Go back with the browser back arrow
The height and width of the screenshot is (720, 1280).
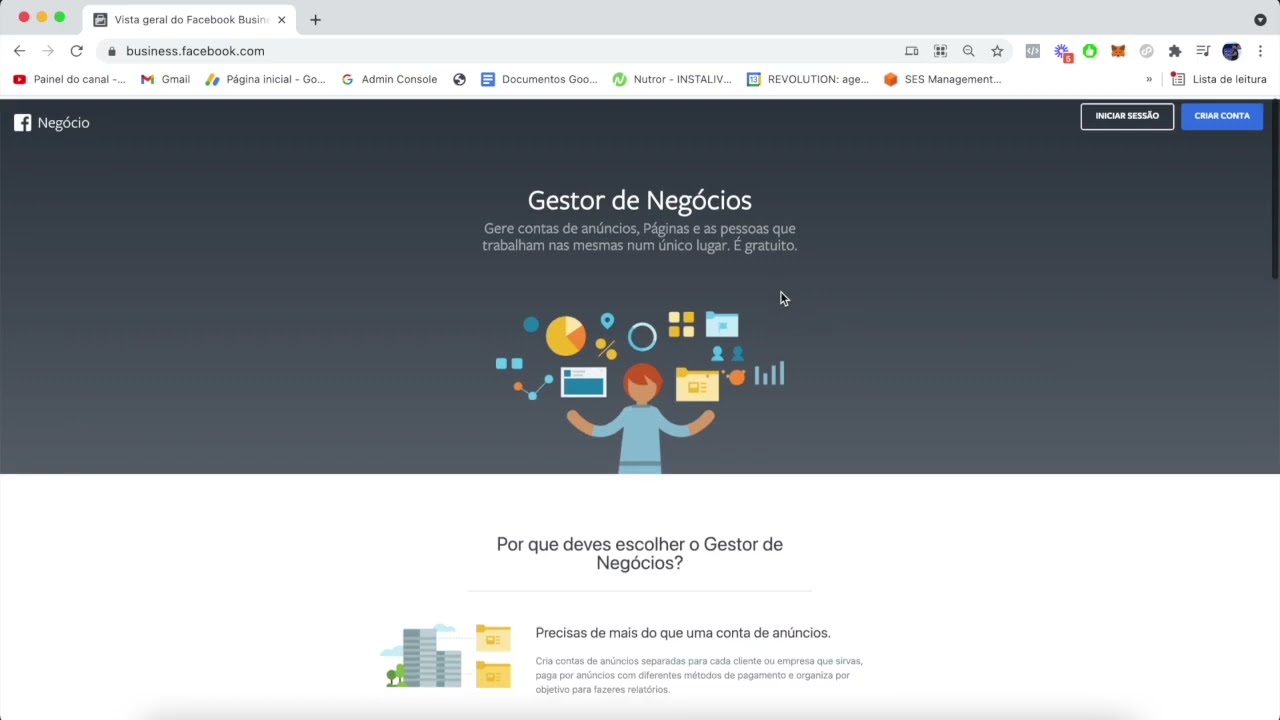(x=19, y=51)
